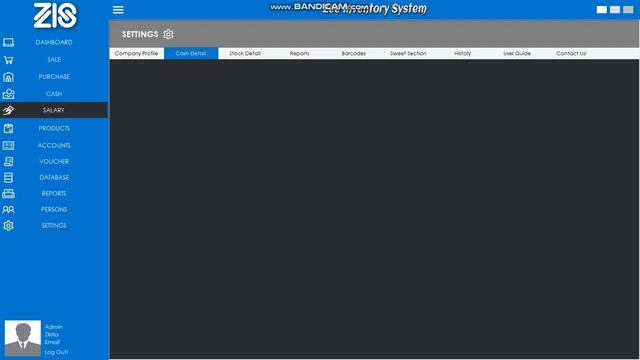Screen dimensions: 640x360
Task: Open the Contact Us tab
Action: 571,53
